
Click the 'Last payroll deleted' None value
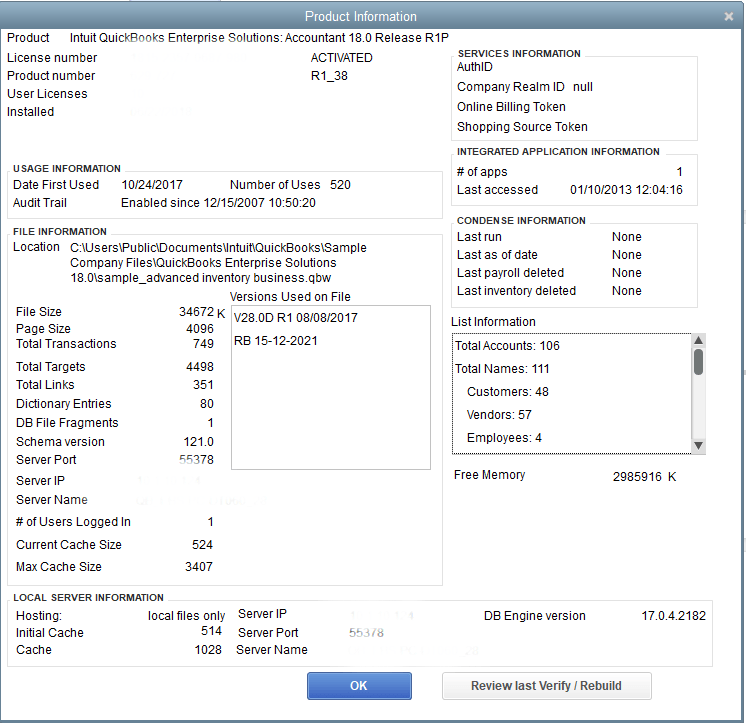[627, 273]
